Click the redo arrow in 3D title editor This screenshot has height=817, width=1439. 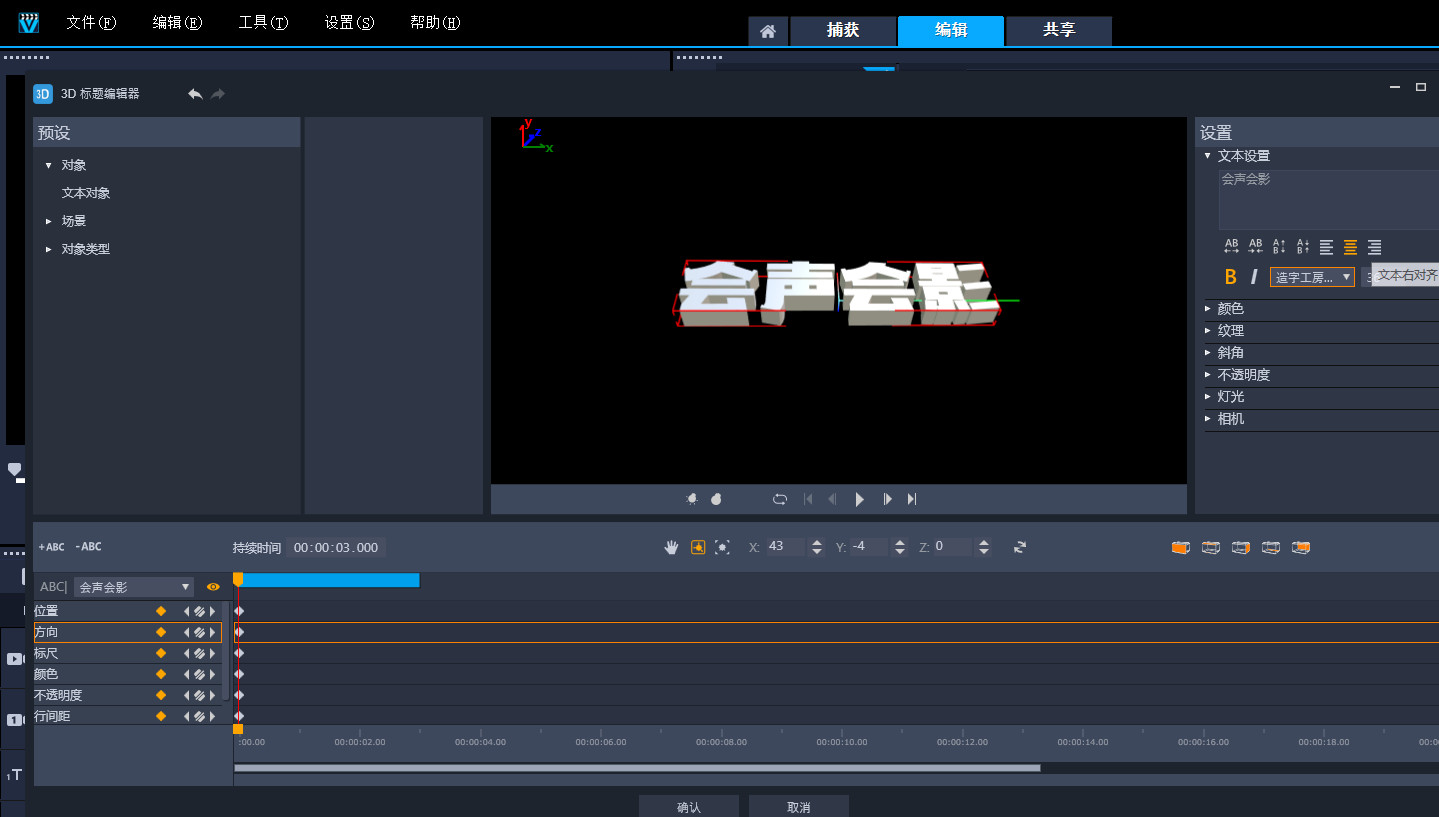click(218, 94)
